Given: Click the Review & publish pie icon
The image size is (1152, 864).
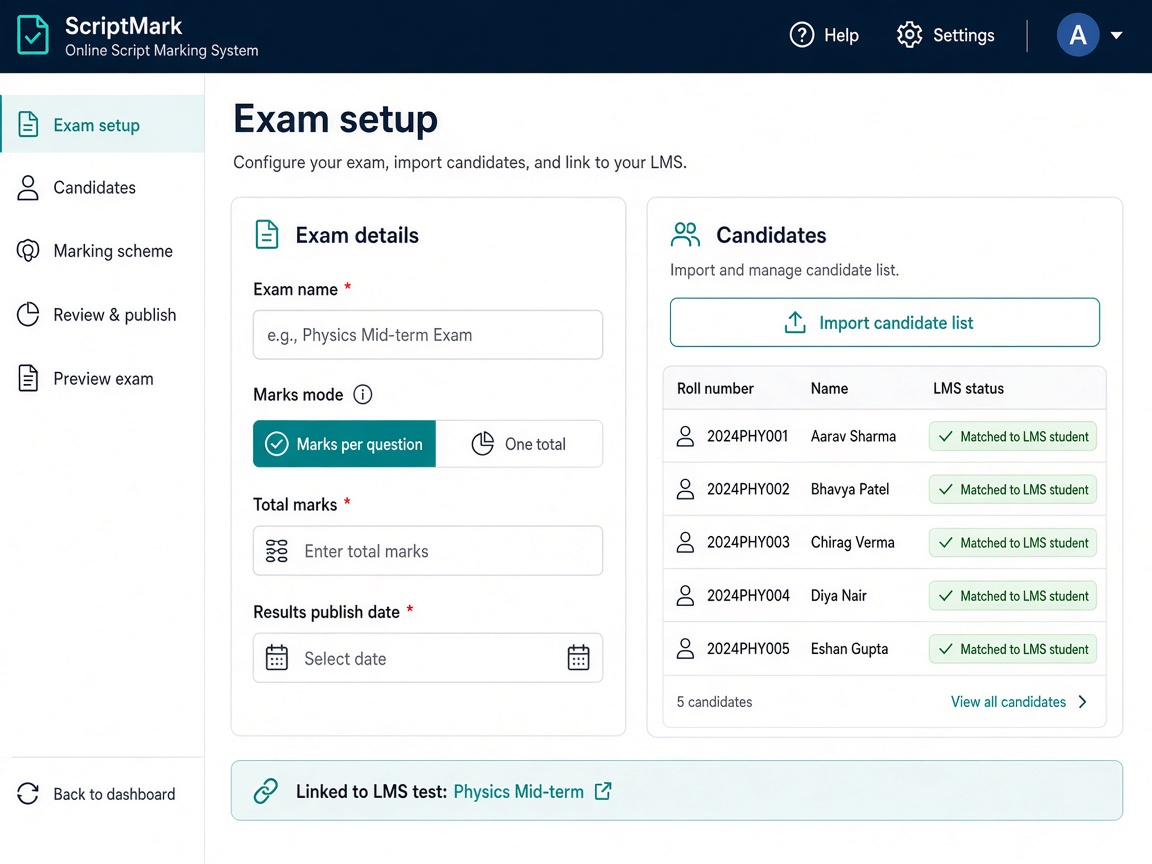Looking at the screenshot, I should (28, 314).
